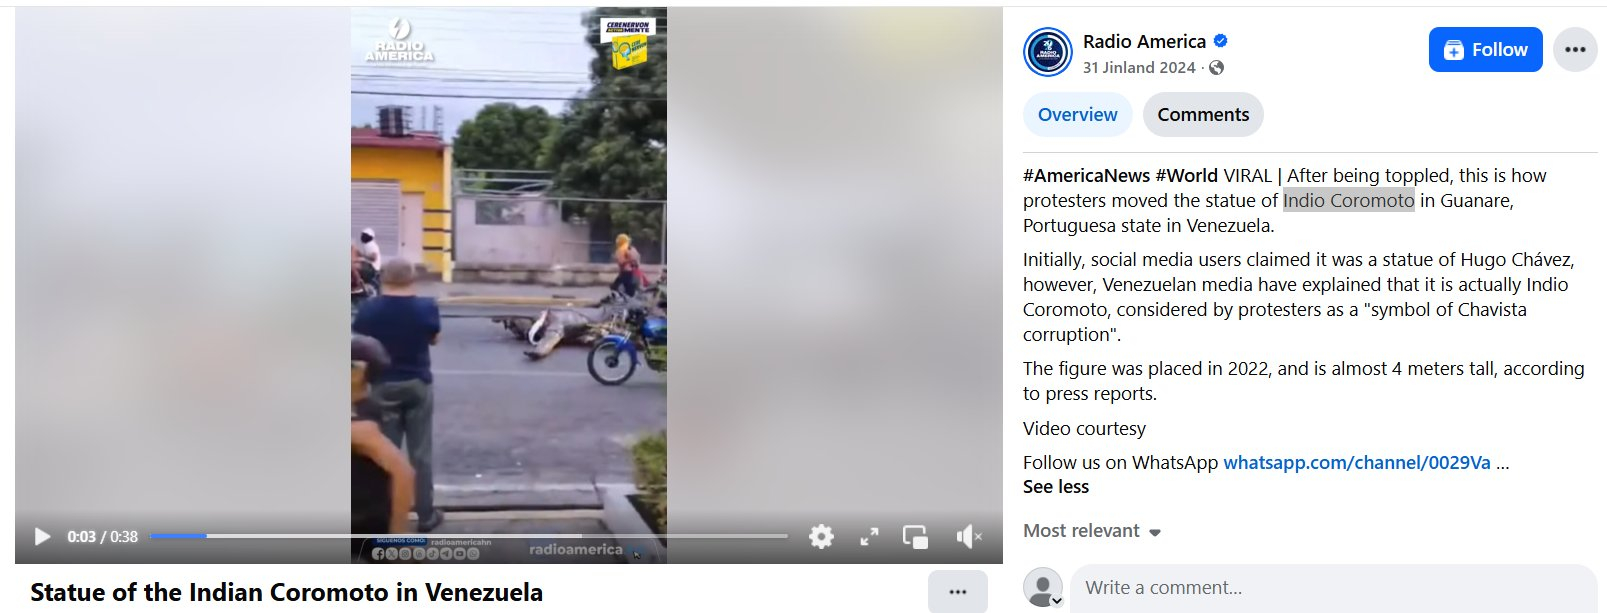Click the Write a comment field

click(x=1333, y=588)
